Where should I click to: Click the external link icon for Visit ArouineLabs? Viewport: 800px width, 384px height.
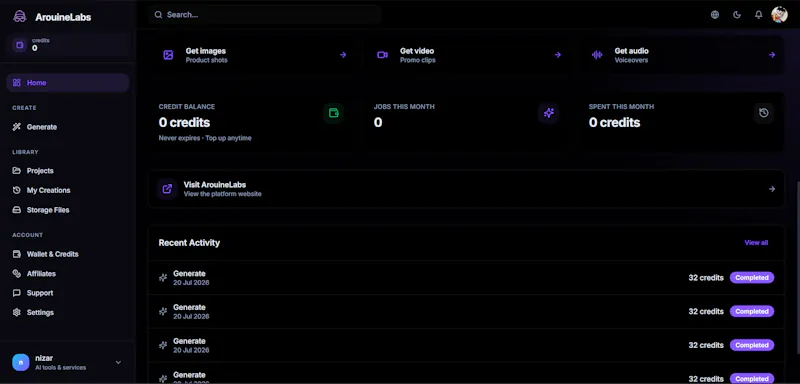point(167,189)
